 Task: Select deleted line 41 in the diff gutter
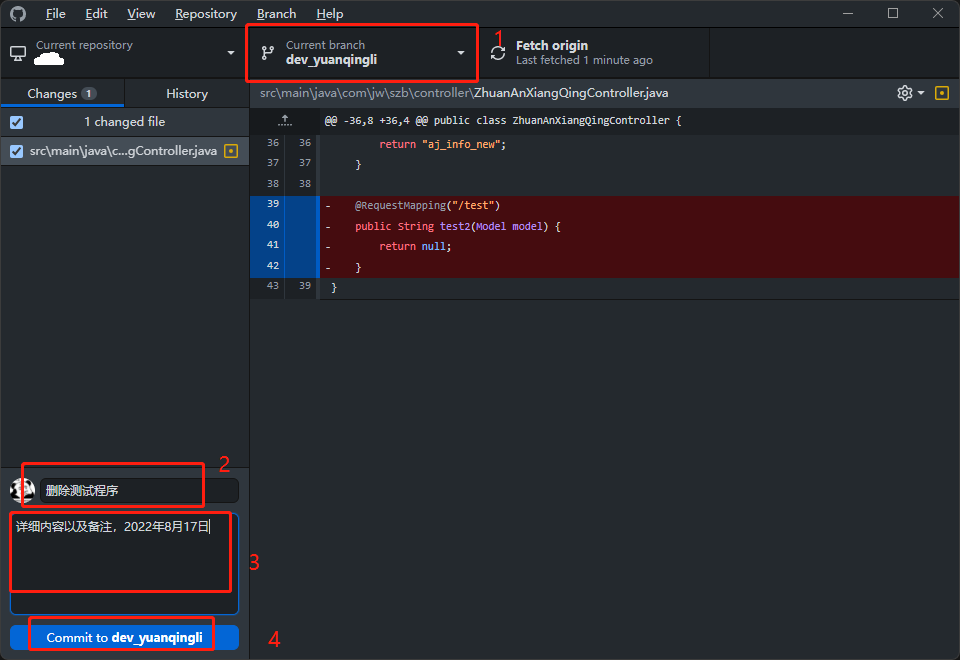click(x=284, y=246)
